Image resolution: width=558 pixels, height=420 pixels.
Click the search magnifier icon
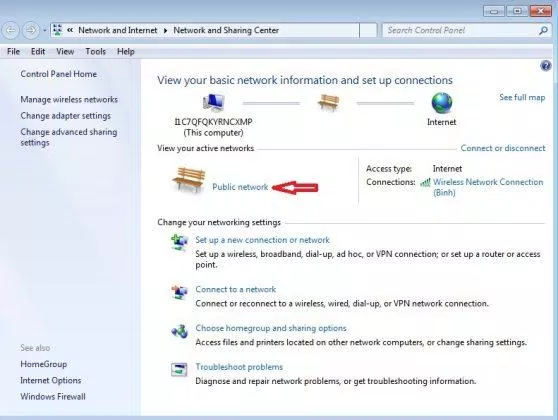[x=543, y=31]
